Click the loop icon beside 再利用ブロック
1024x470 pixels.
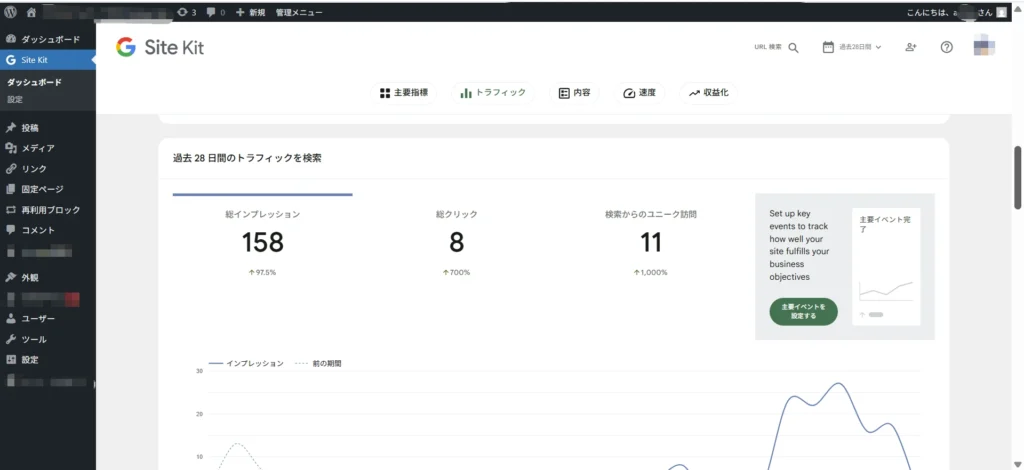(x=10, y=210)
